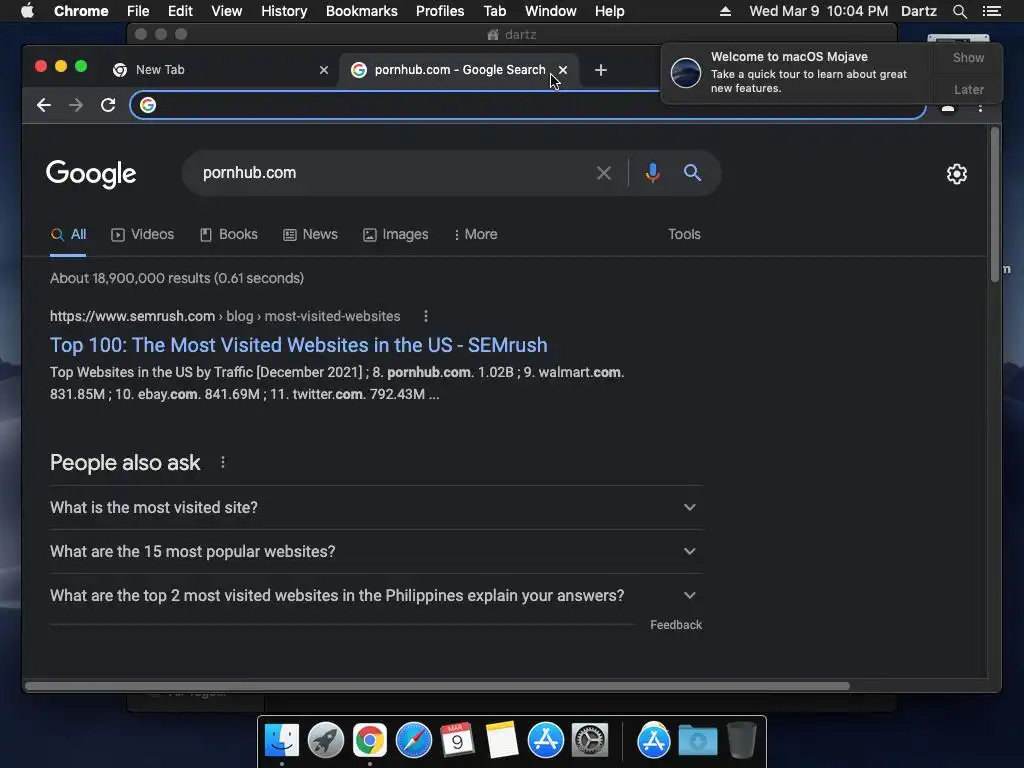Click the Dartz user name in menu bar

[x=918, y=11]
